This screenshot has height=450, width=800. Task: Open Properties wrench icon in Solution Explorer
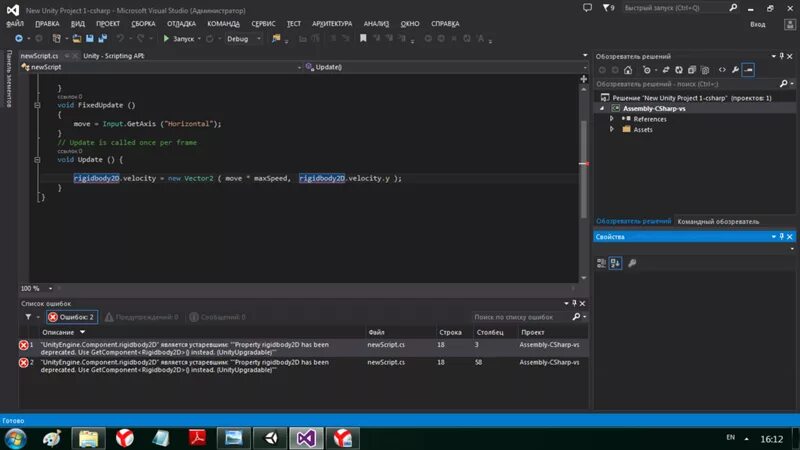point(735,70)
